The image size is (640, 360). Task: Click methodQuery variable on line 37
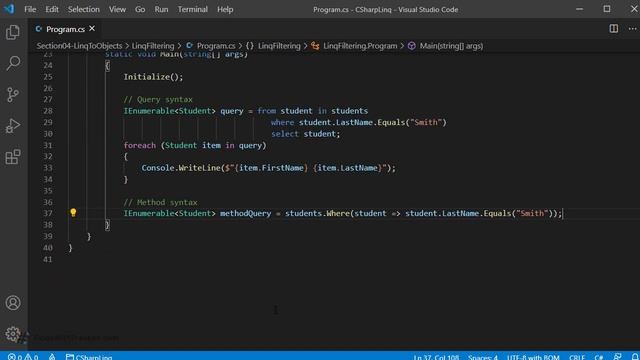point(245,213)
